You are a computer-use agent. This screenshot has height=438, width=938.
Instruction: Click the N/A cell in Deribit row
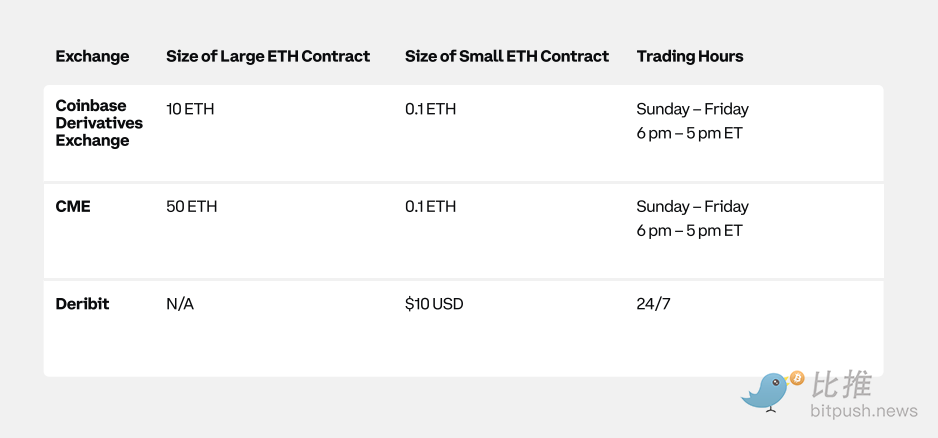tap(180, 303)
